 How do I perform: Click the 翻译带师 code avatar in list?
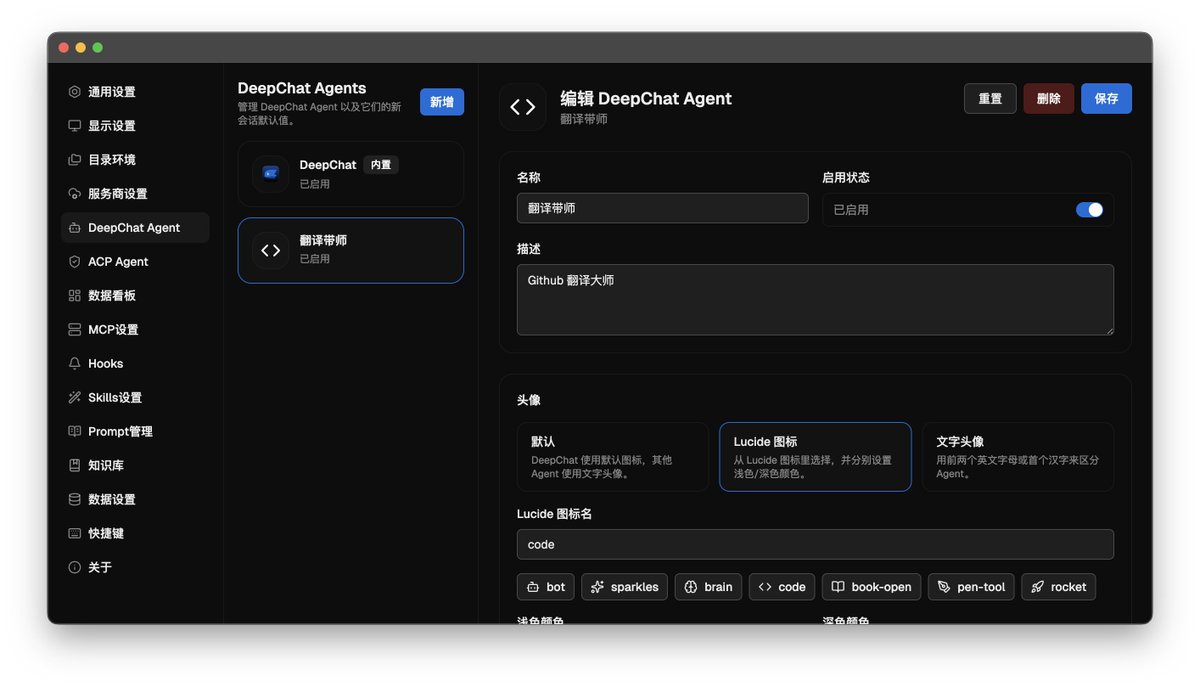[270, 250]
